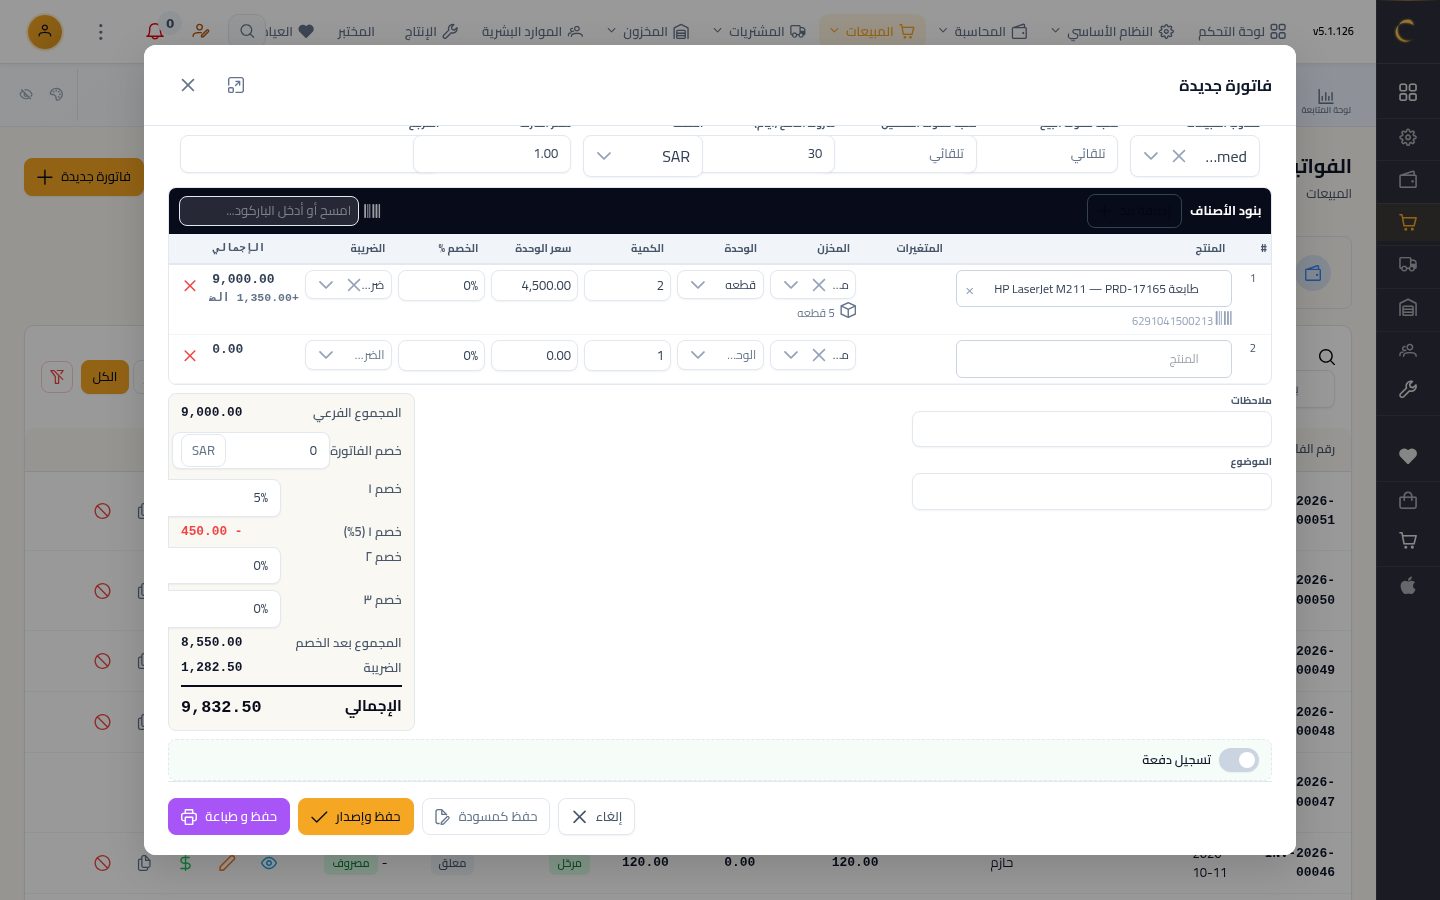Go to لوحة التحكم in the top navigation

coord(1243,32)
